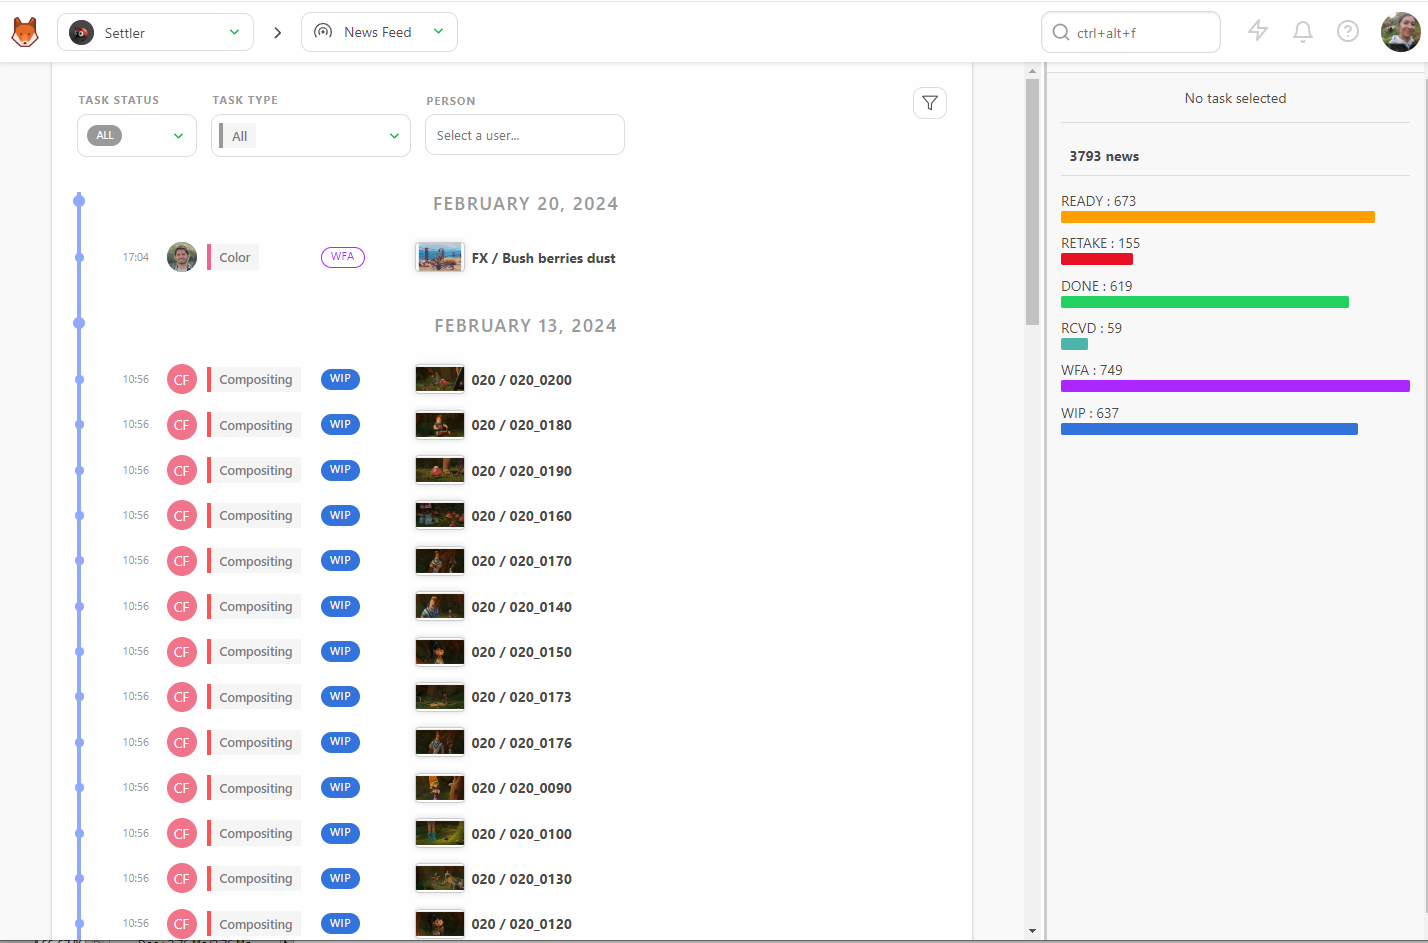Select news item 020 / 020_0200
Screen dimensions: 1428x943
pos(522,380)
